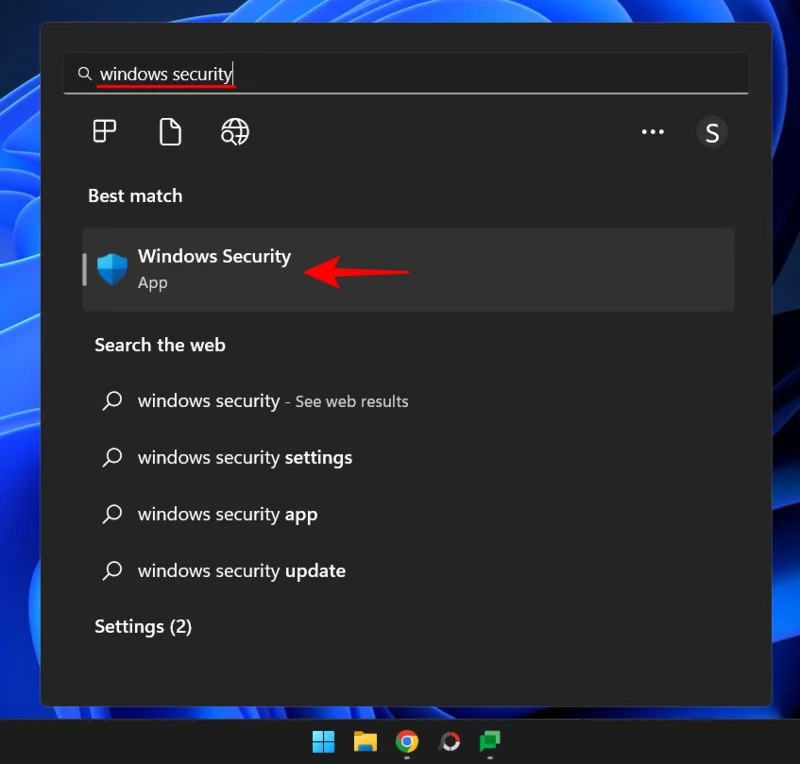Click the user account avatar

pyautogui.click(x=712, y=131)
